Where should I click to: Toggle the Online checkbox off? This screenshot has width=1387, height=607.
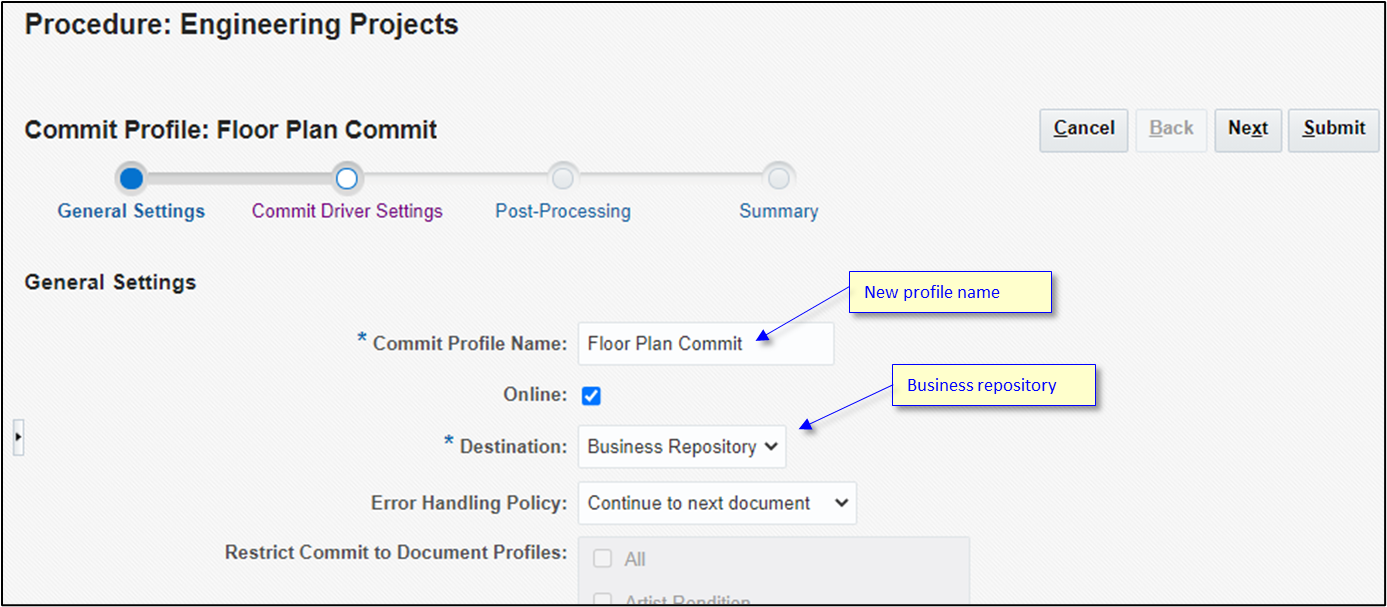point(591,395)
